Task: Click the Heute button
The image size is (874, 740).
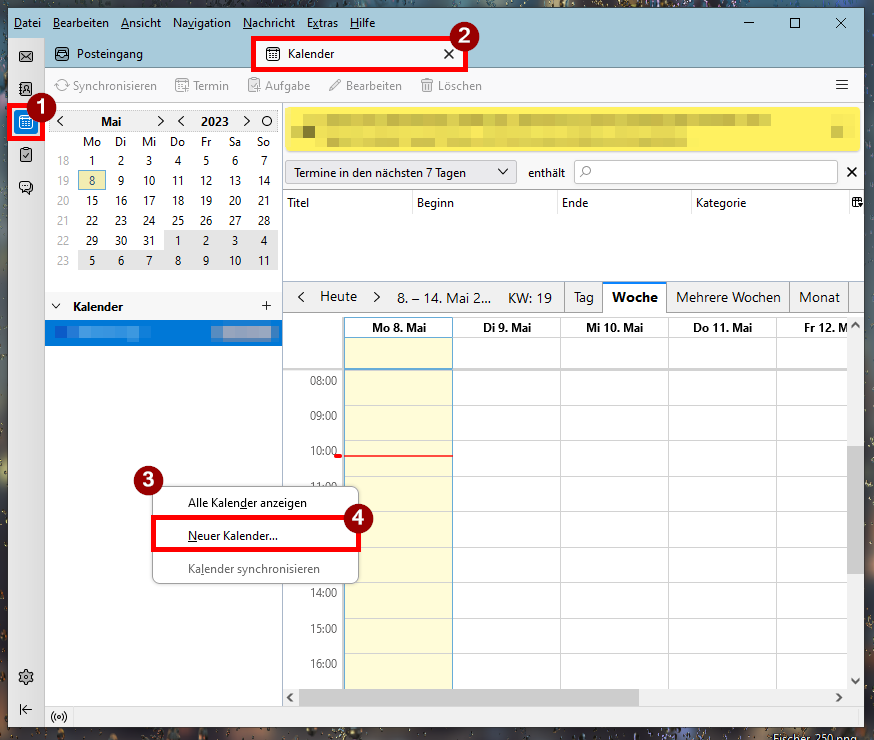Action: (338, 297)
